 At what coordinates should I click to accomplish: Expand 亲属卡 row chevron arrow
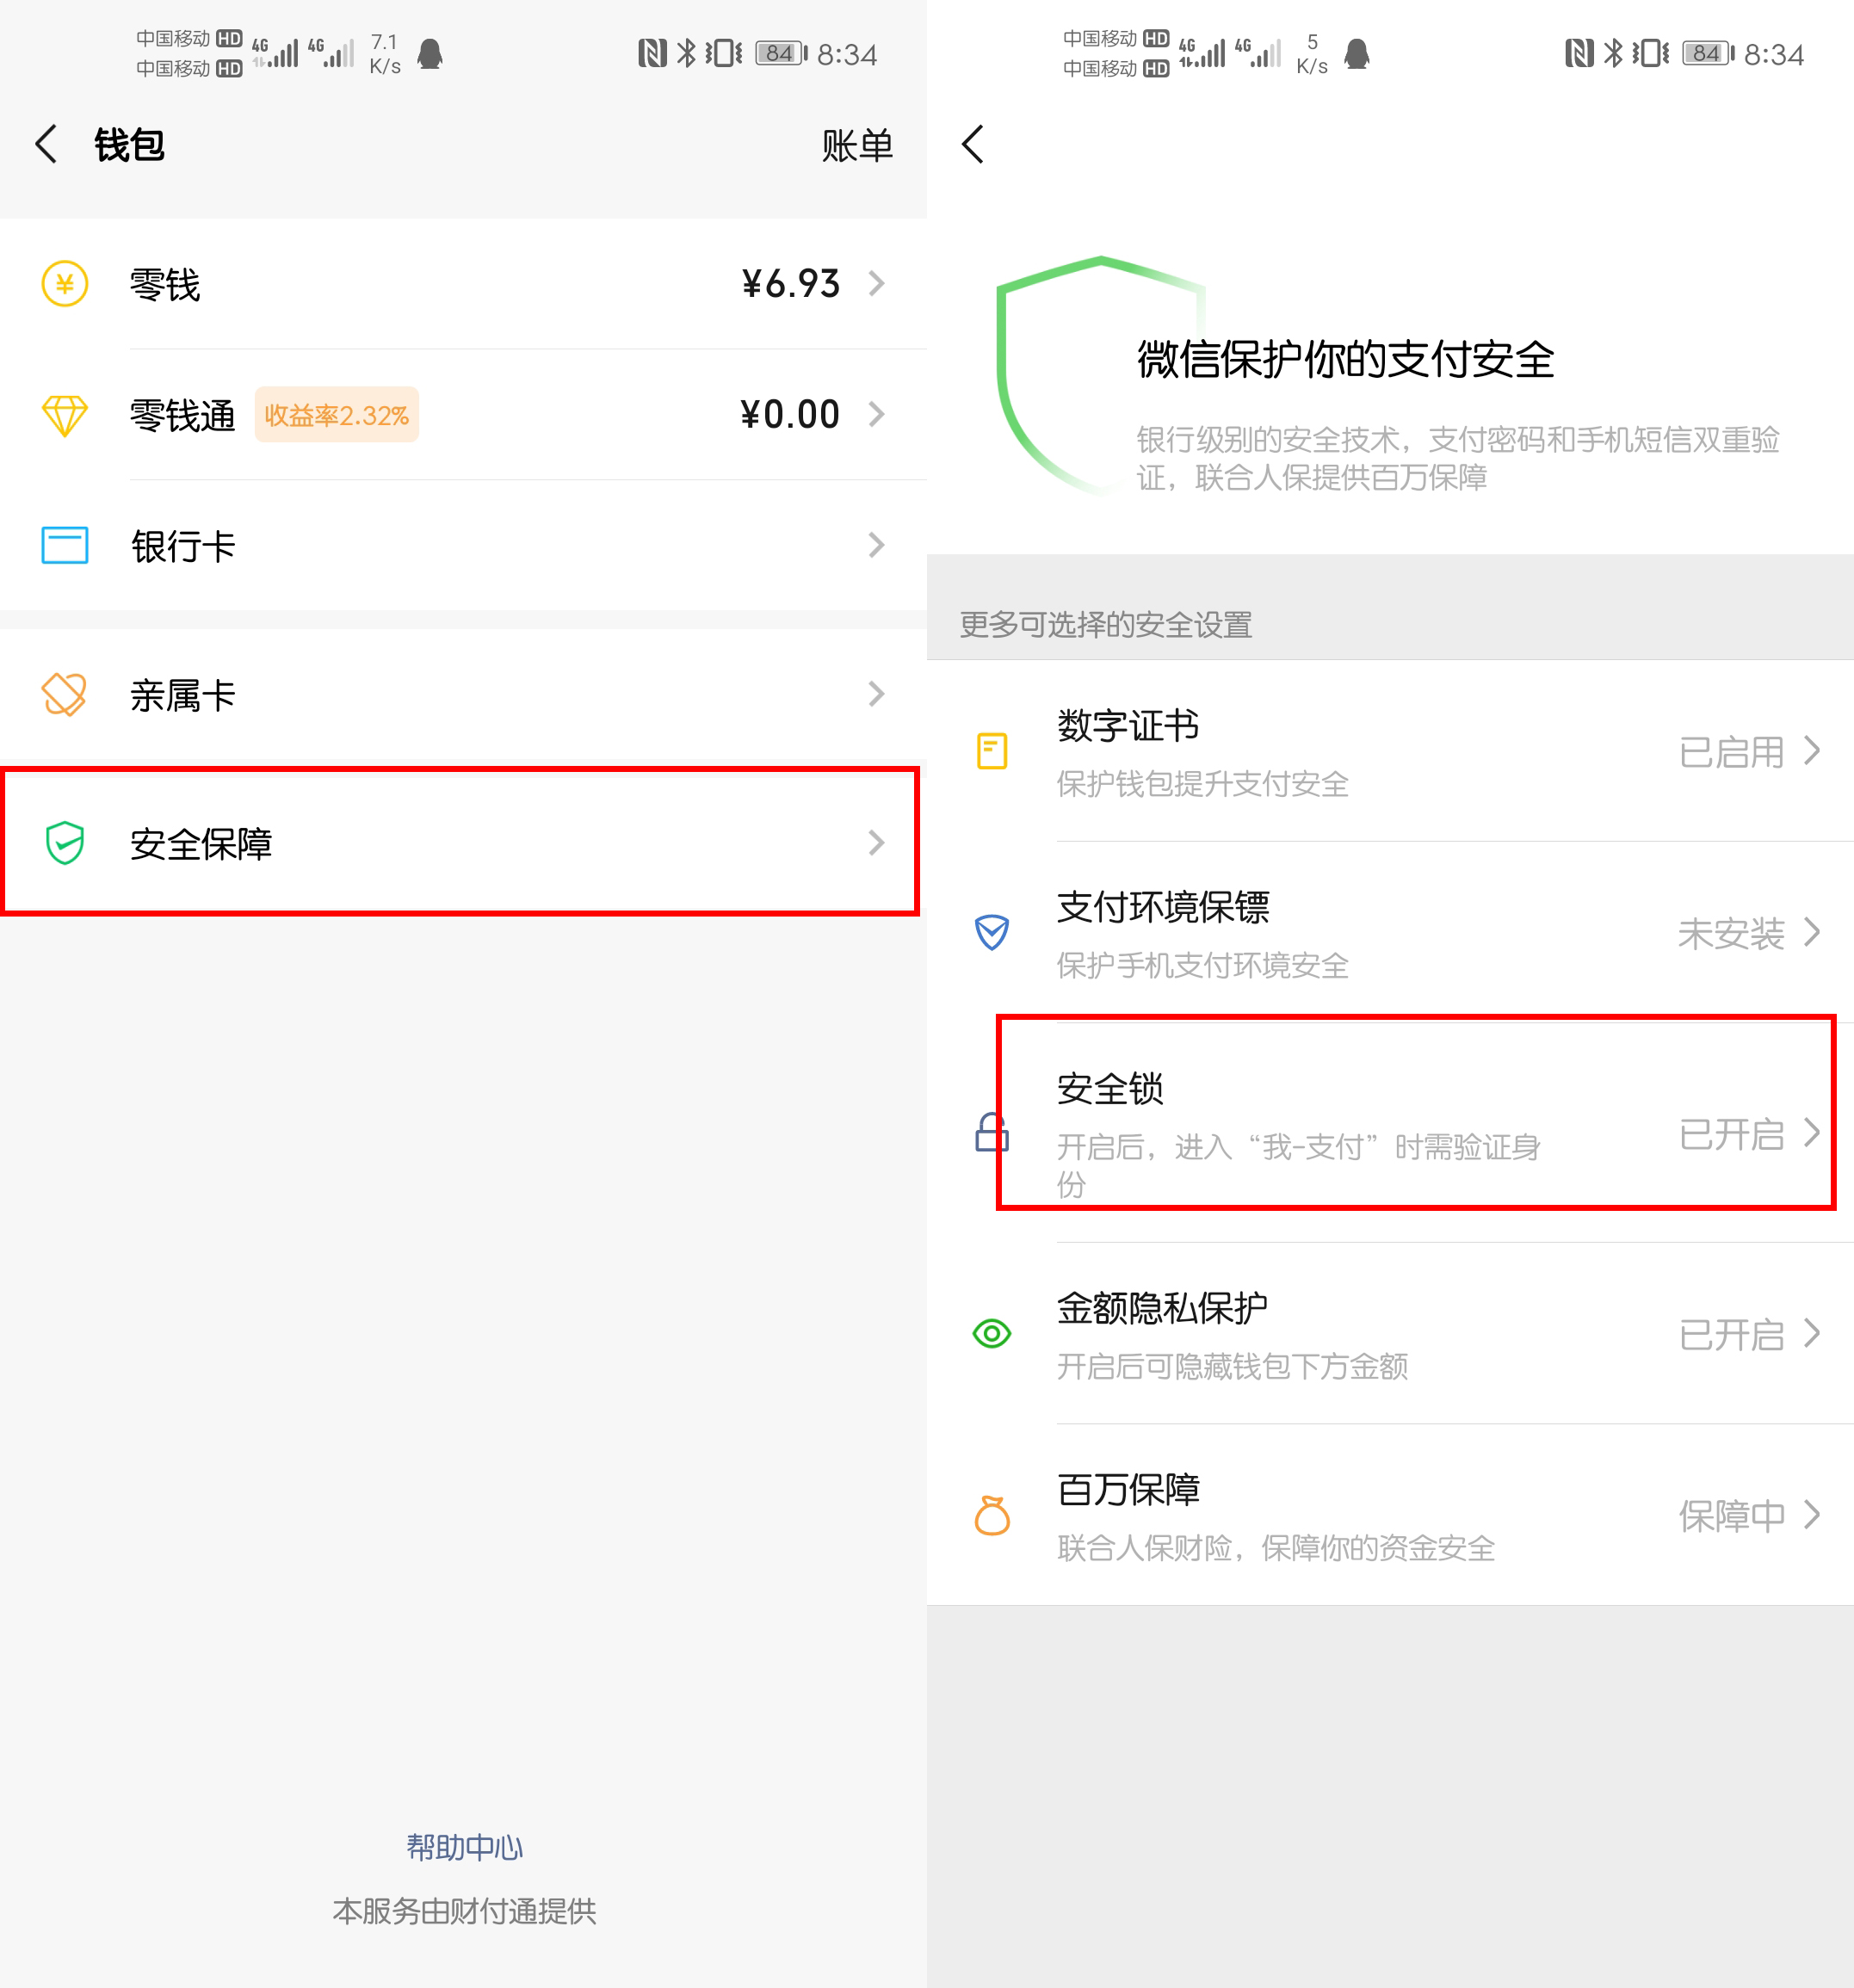click(876, 695)
